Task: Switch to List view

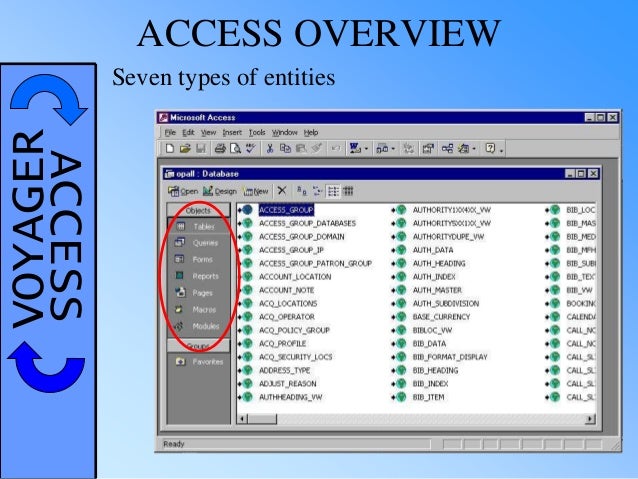Action: pos(333,191)
